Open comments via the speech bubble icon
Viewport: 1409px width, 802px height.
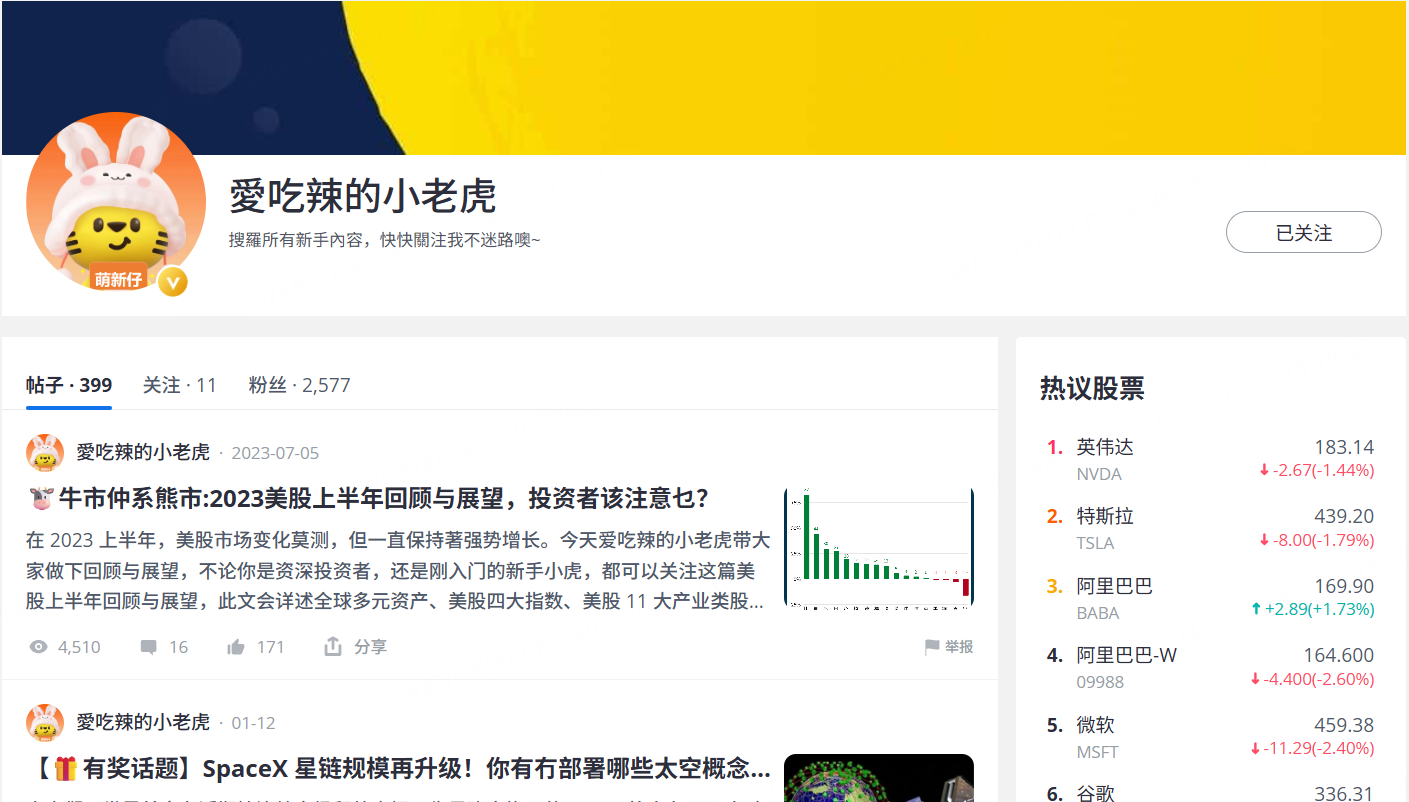pyautogui.click(x=149, y=647)
